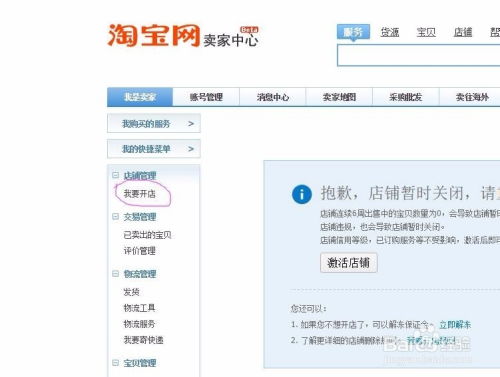Switch search to 货源
Image resolution: width=500 pixels, height=377 pixels.
pos(390,32)
